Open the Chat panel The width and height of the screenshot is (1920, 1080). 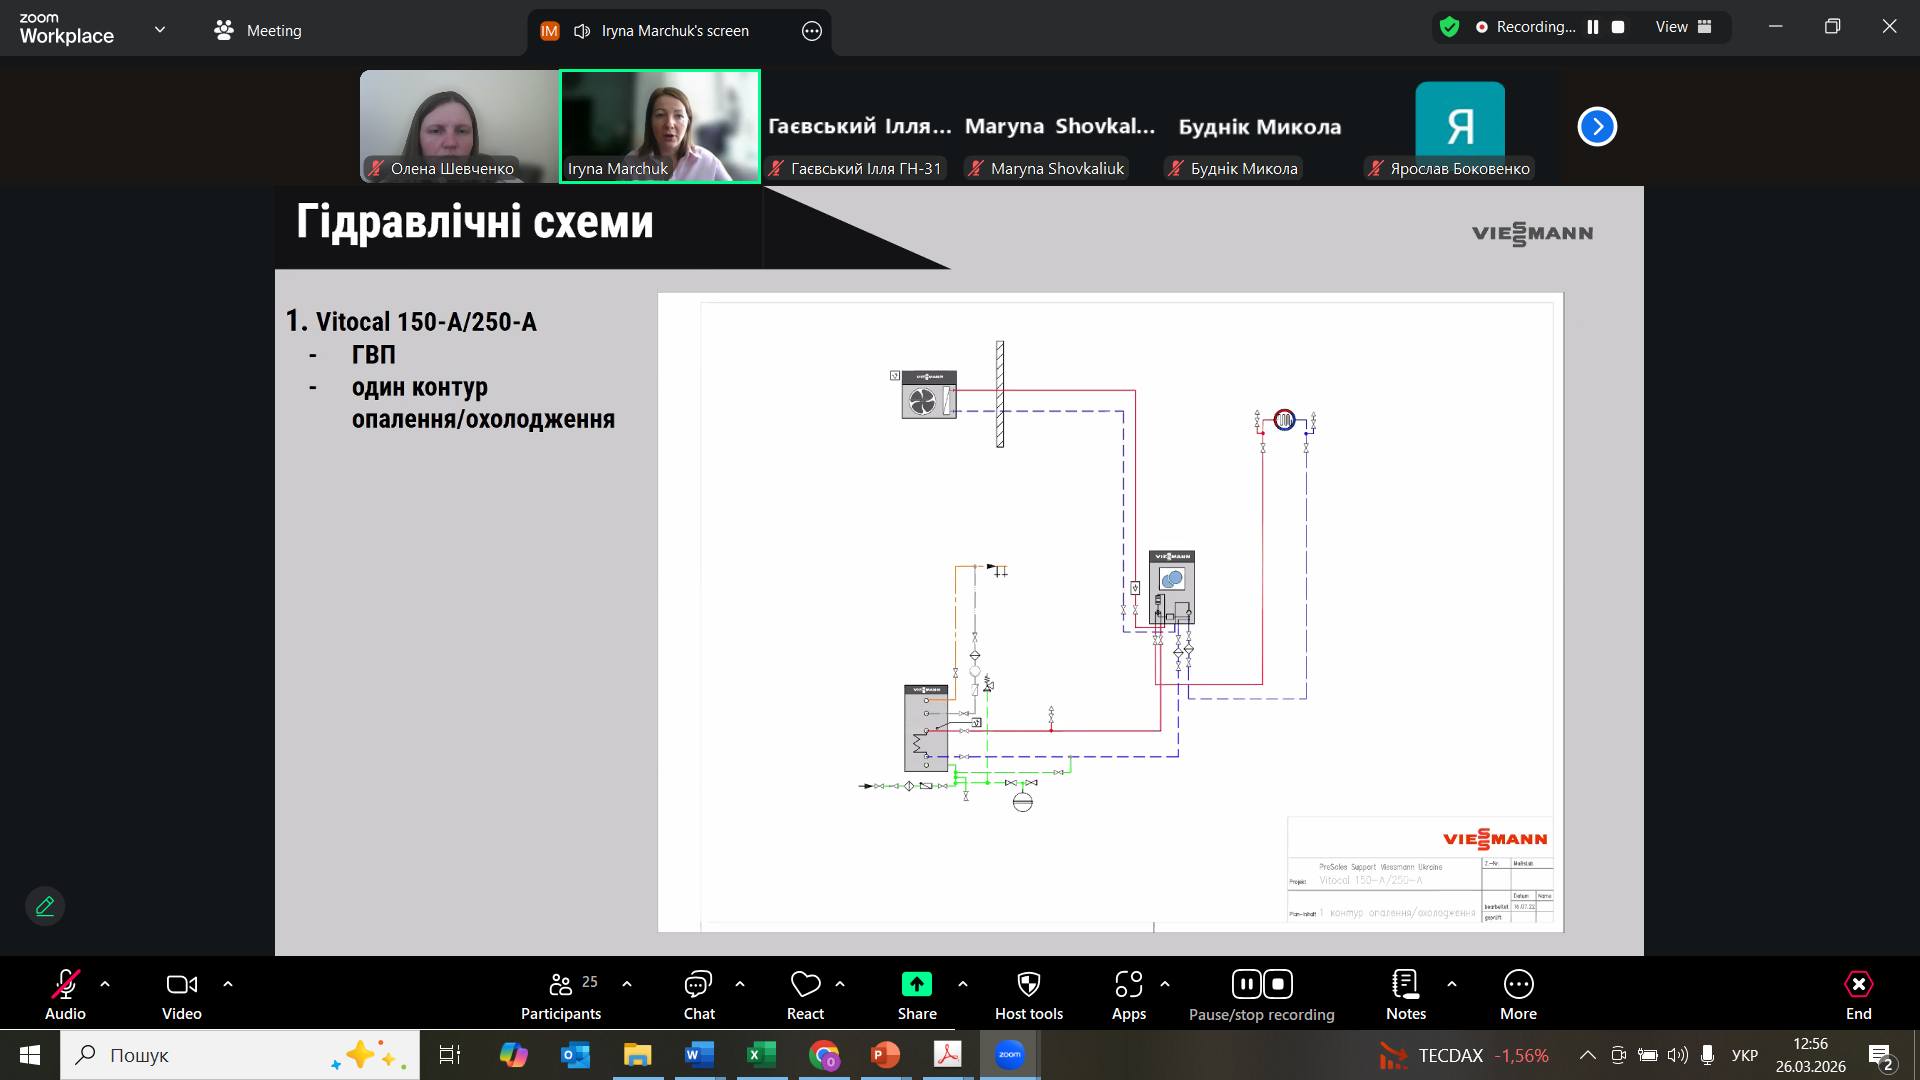point(698,985)
